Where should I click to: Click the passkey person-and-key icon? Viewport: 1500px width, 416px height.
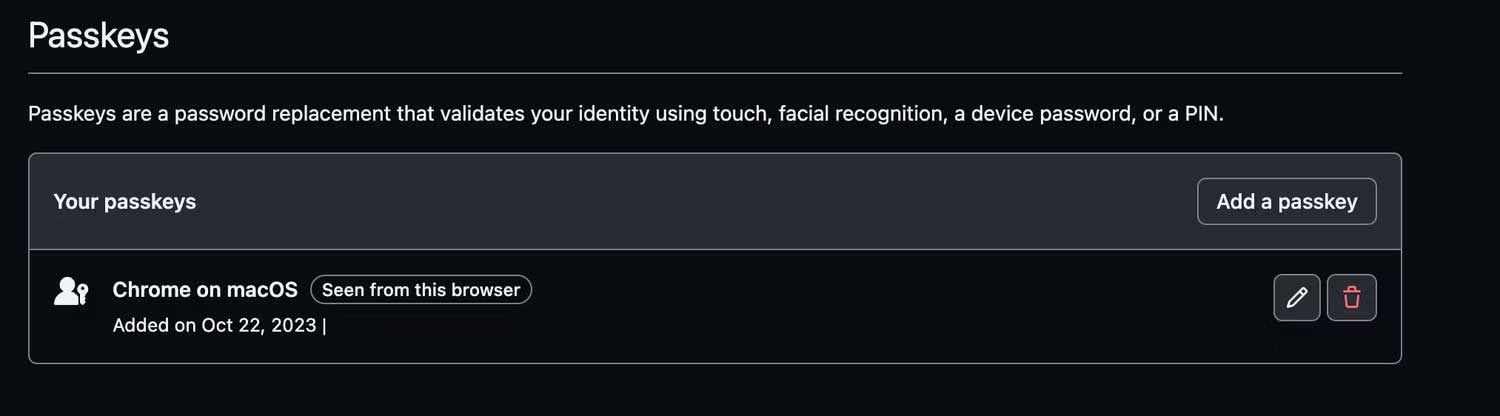point(71,292)
